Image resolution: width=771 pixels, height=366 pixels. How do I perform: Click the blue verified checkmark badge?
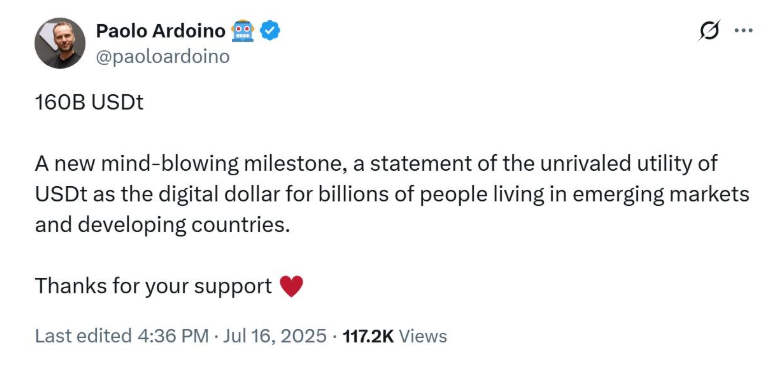click(270, 31)
